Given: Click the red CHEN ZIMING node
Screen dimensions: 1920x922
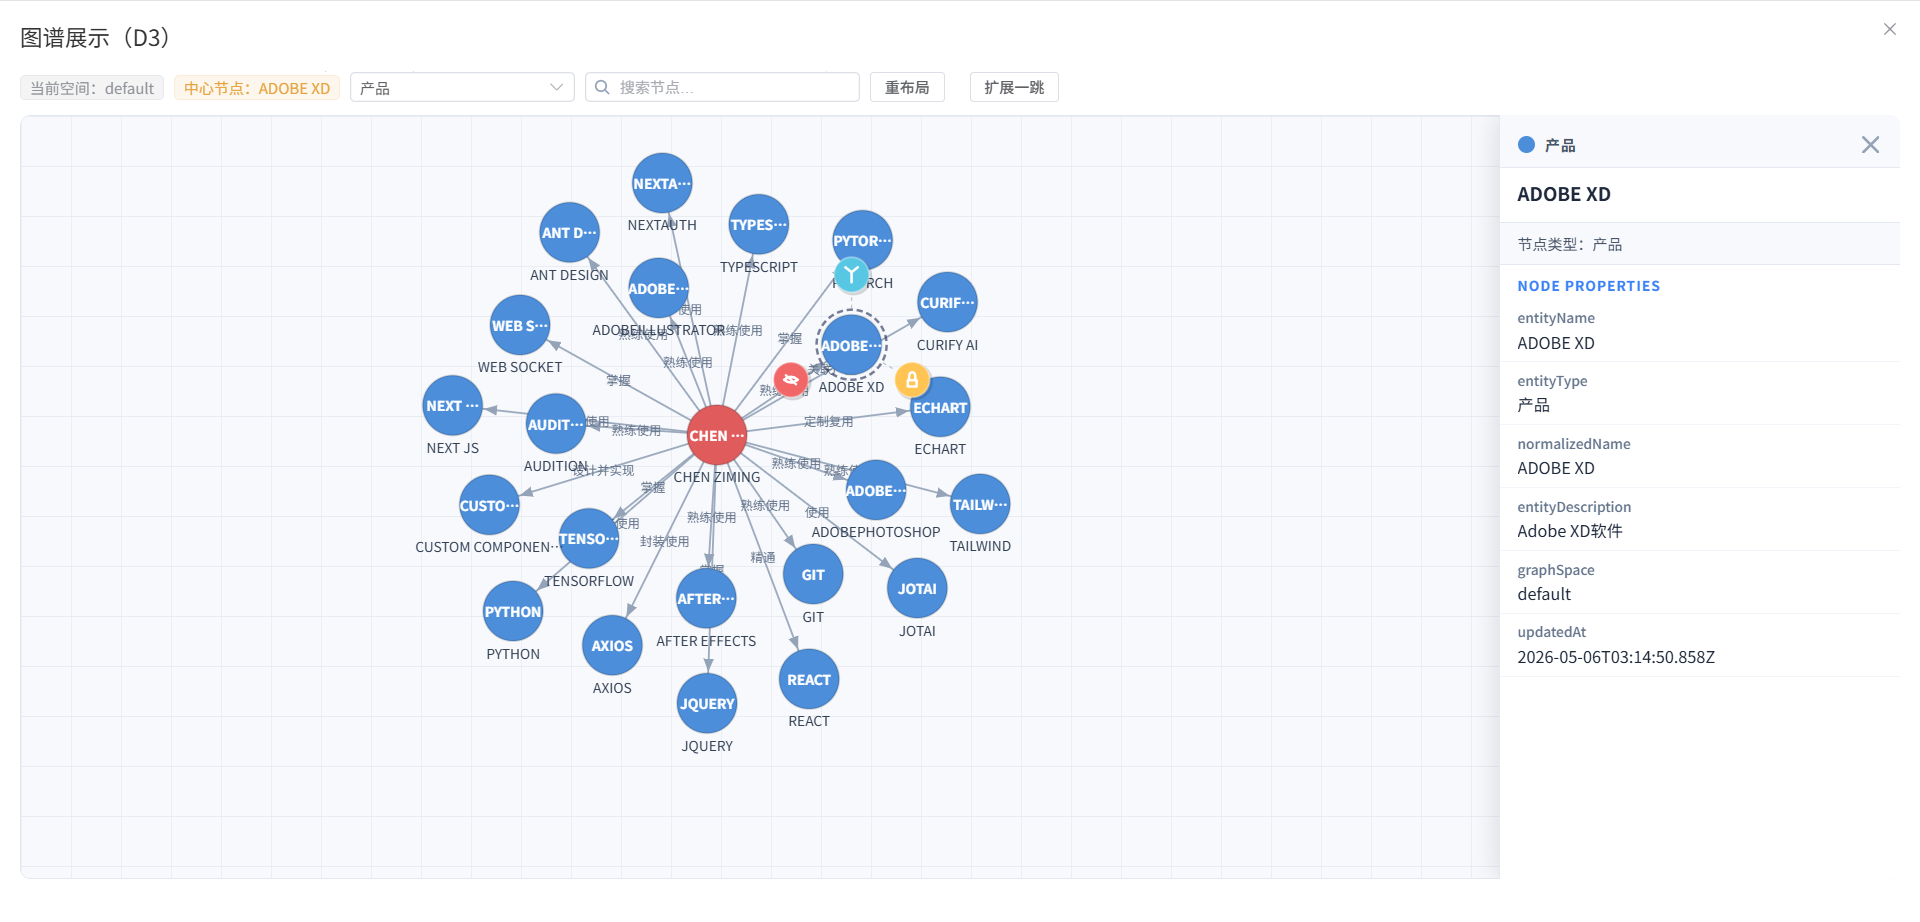Looking at the screenshot, I should (x=717, y=435).
